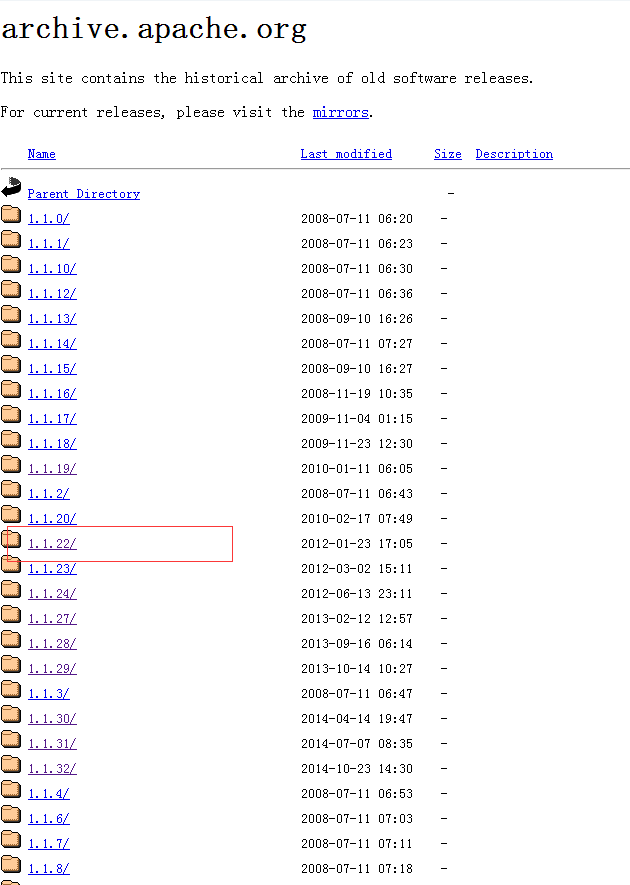Open the 1.1.32/ directory link
The width and height of the screenshot is (630, 885).
[52, 769]
